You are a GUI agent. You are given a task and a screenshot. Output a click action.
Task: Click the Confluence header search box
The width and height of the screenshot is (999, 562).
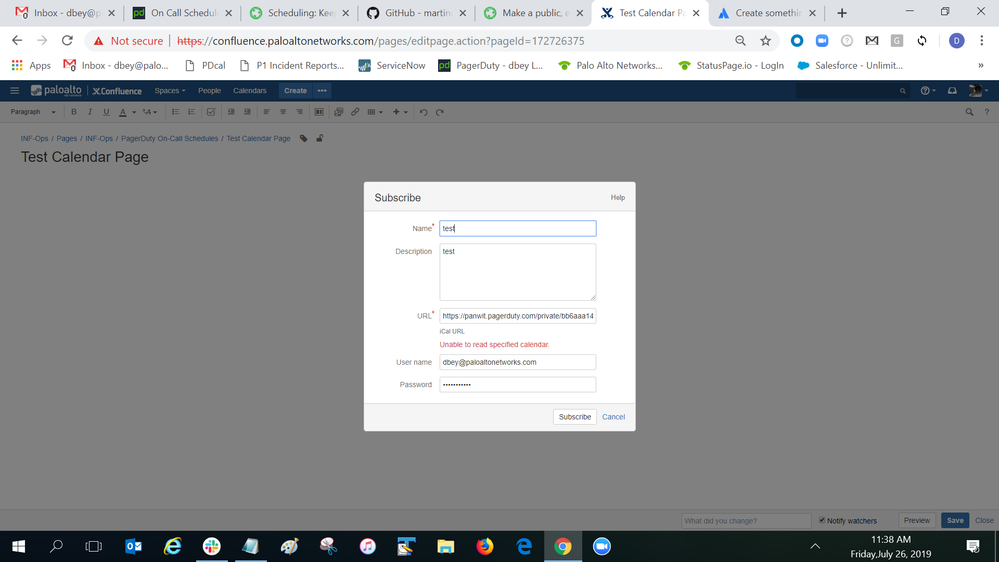[852, 90]
